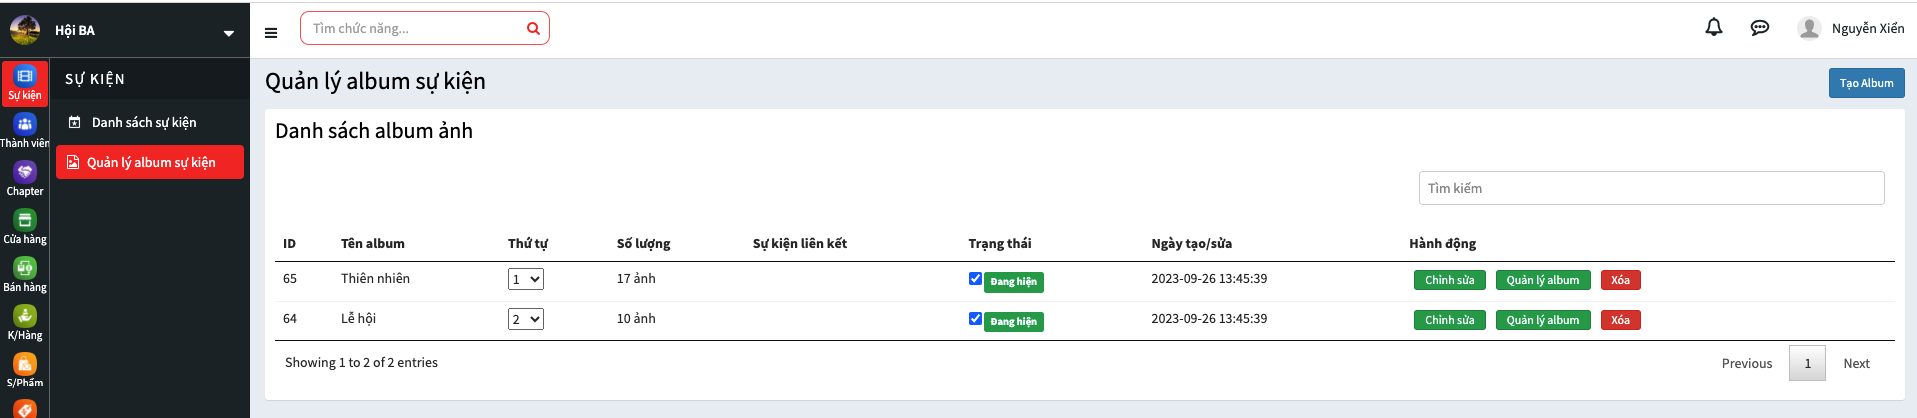
Task: Open order dropdown for Lễ hội album
Action: point(525,320)
